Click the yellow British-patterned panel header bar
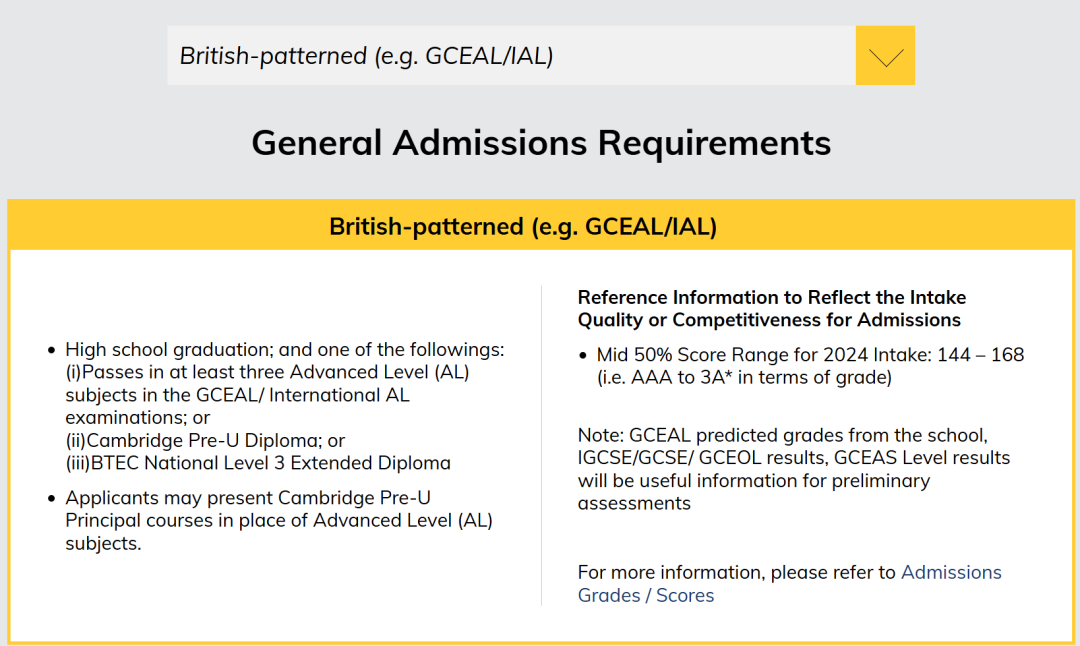1080x646 pixels. tap(541, 226)
